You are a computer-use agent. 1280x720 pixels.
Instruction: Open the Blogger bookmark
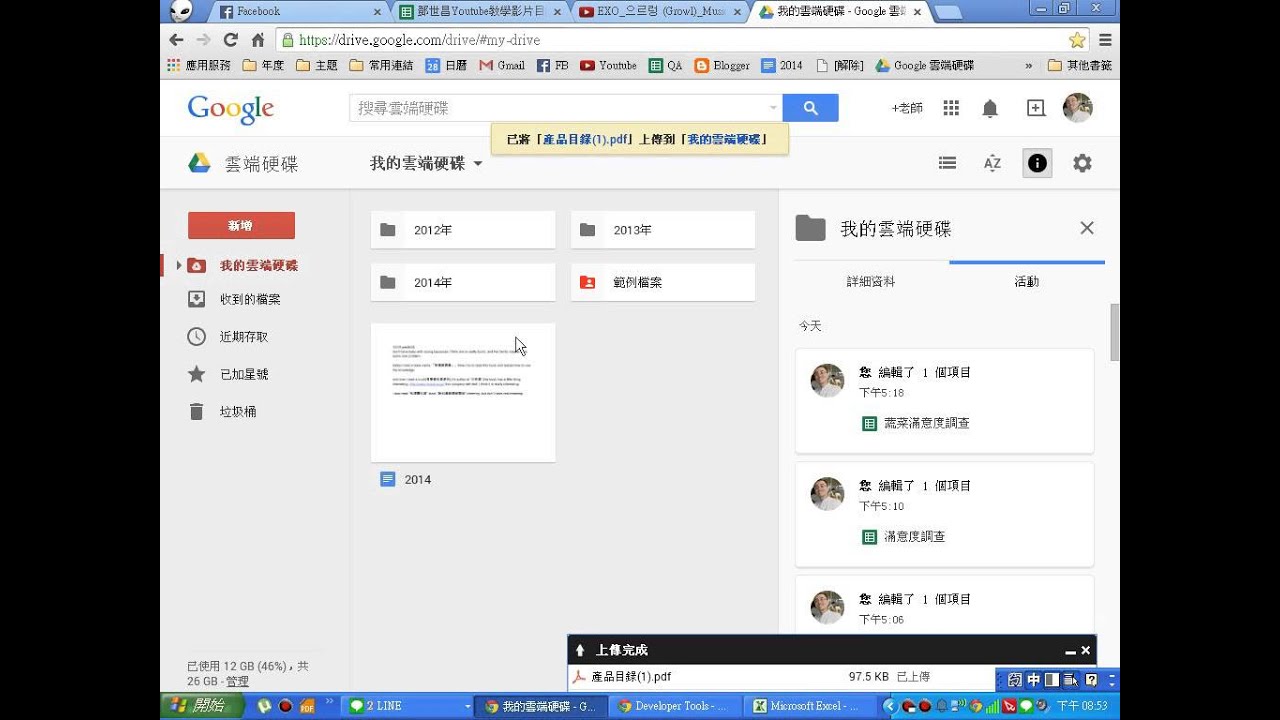coord(722,66)
